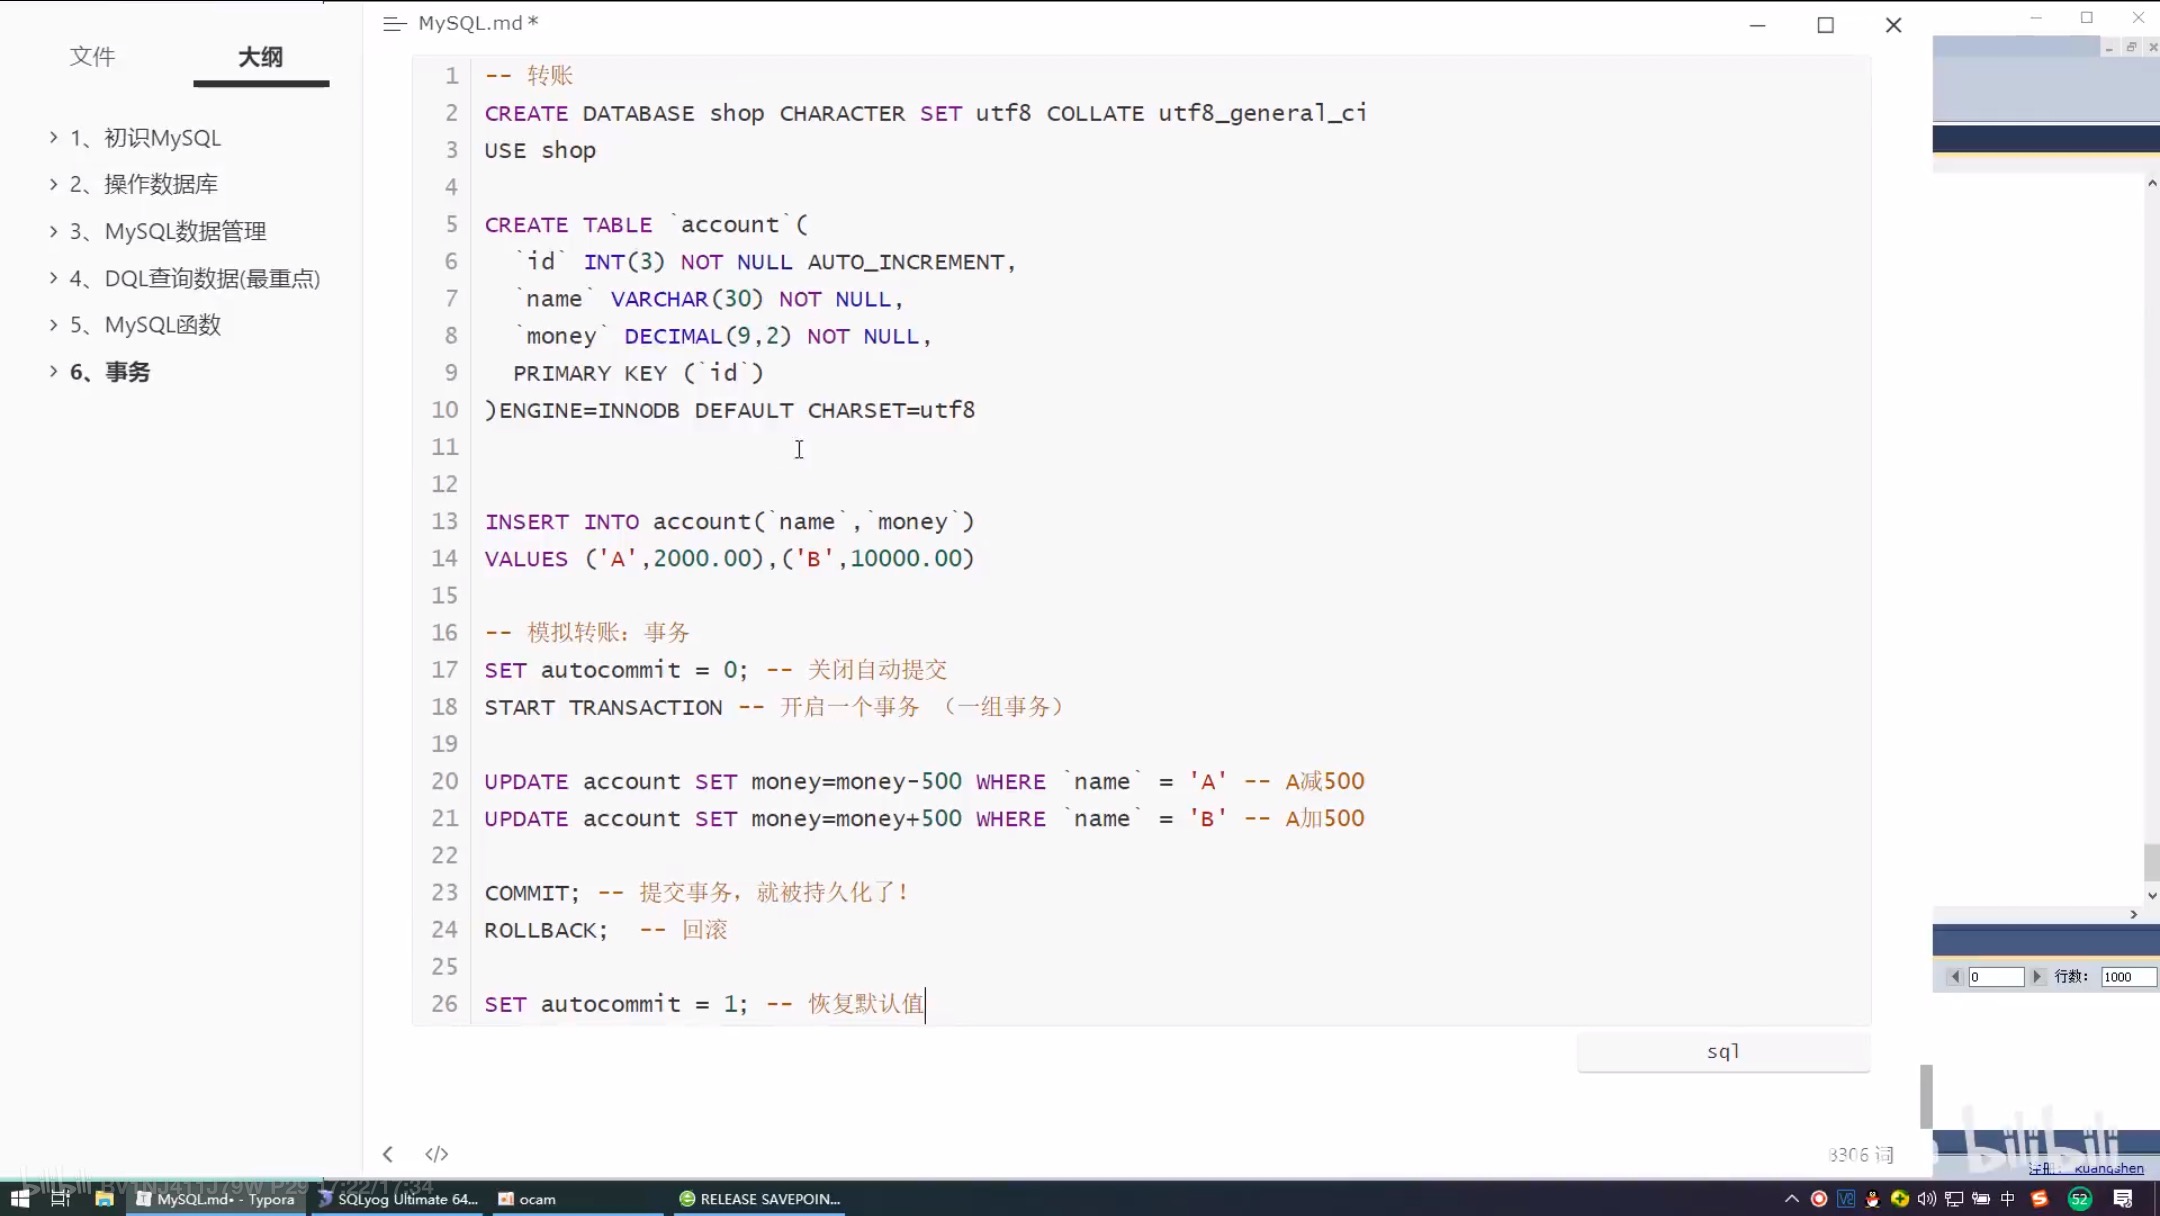
Task: Click the kuangshen registration link
Action: (2108, 1168)
